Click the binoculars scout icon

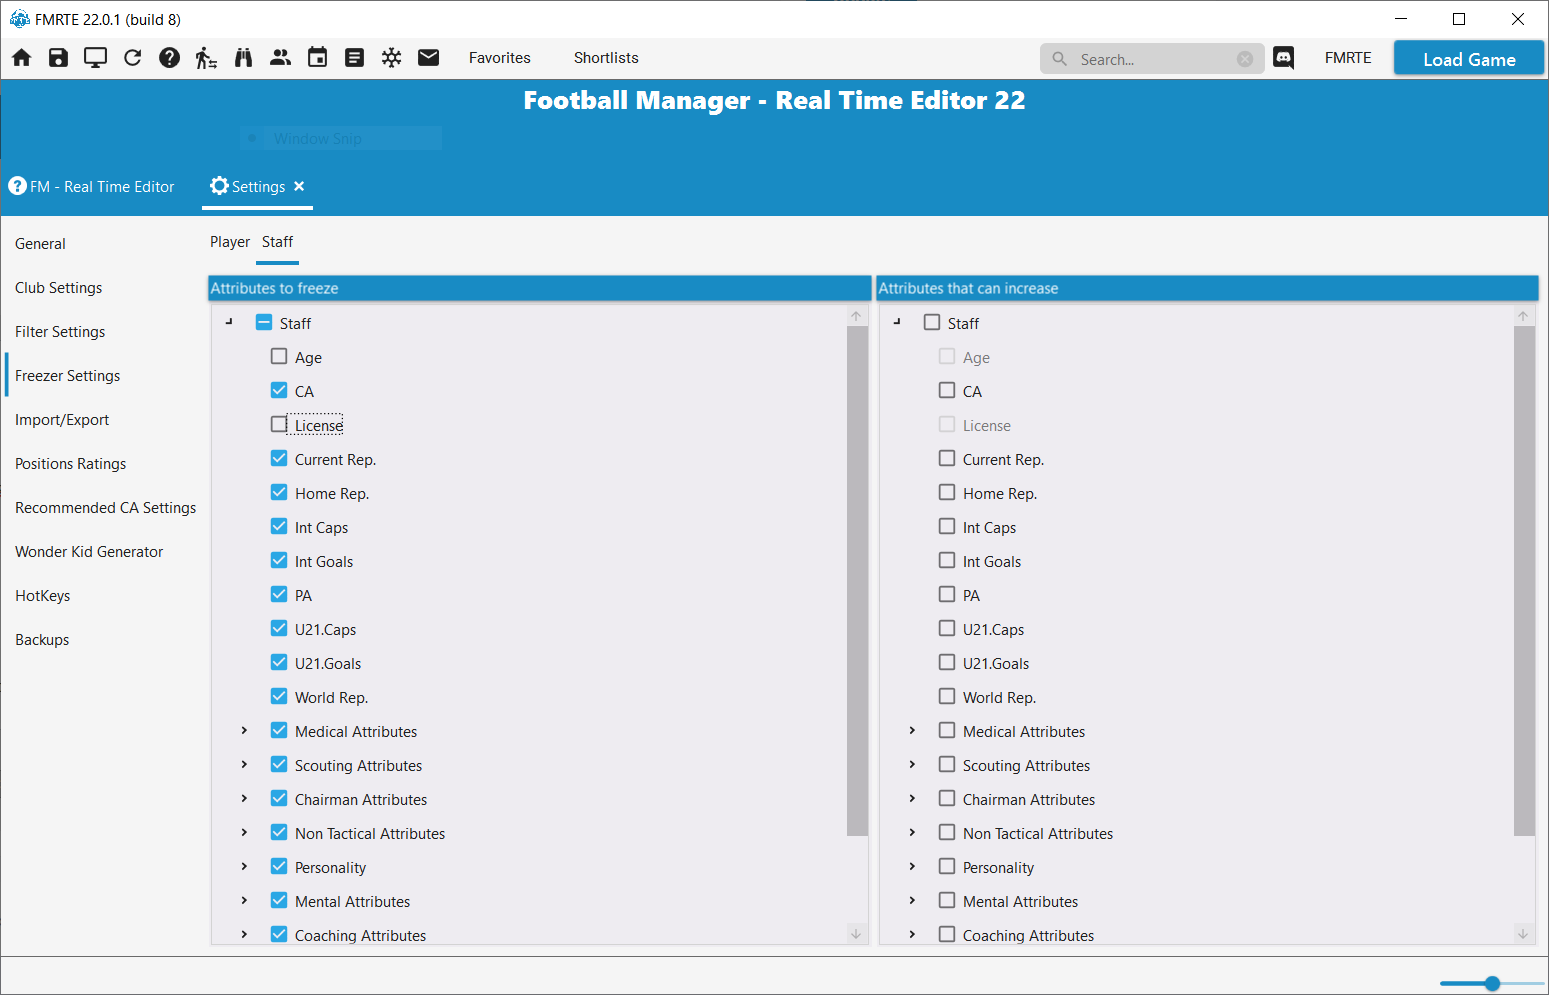coord(243,58)
